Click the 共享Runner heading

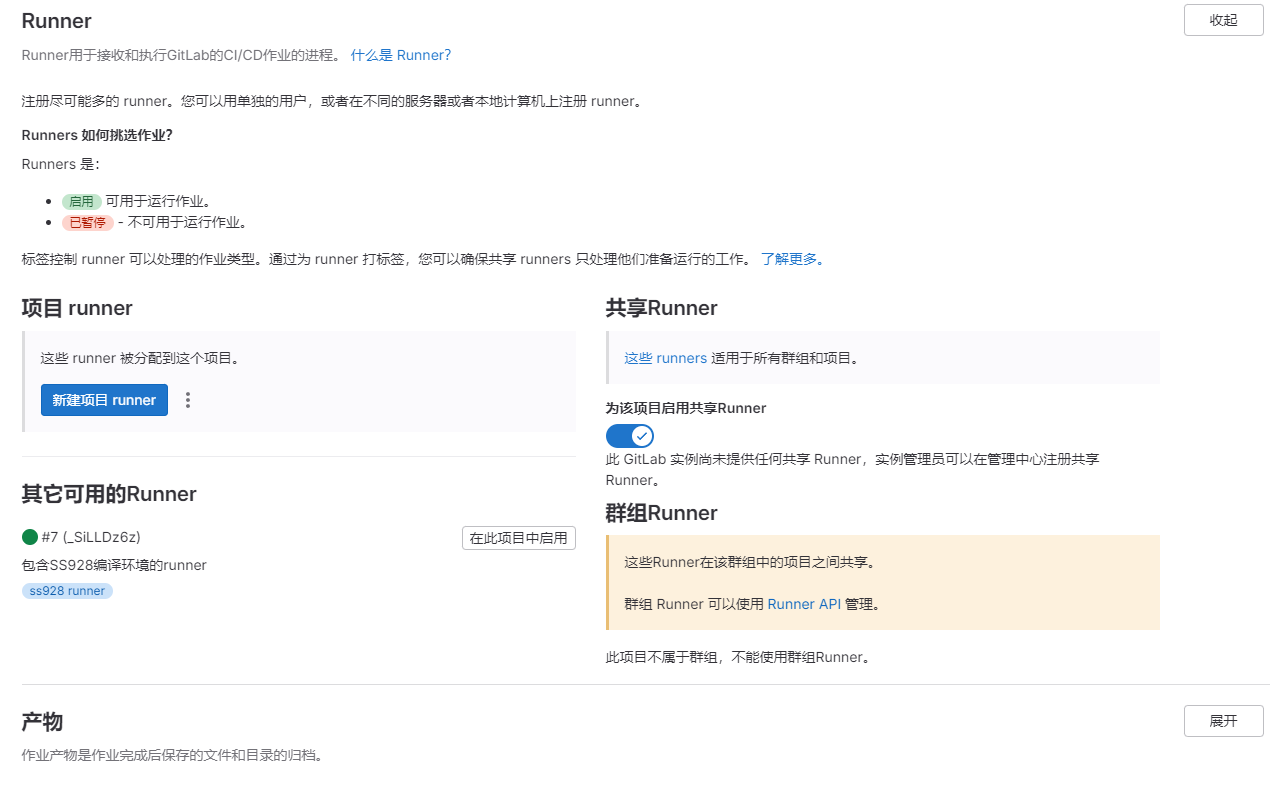(x=661, y=308)
